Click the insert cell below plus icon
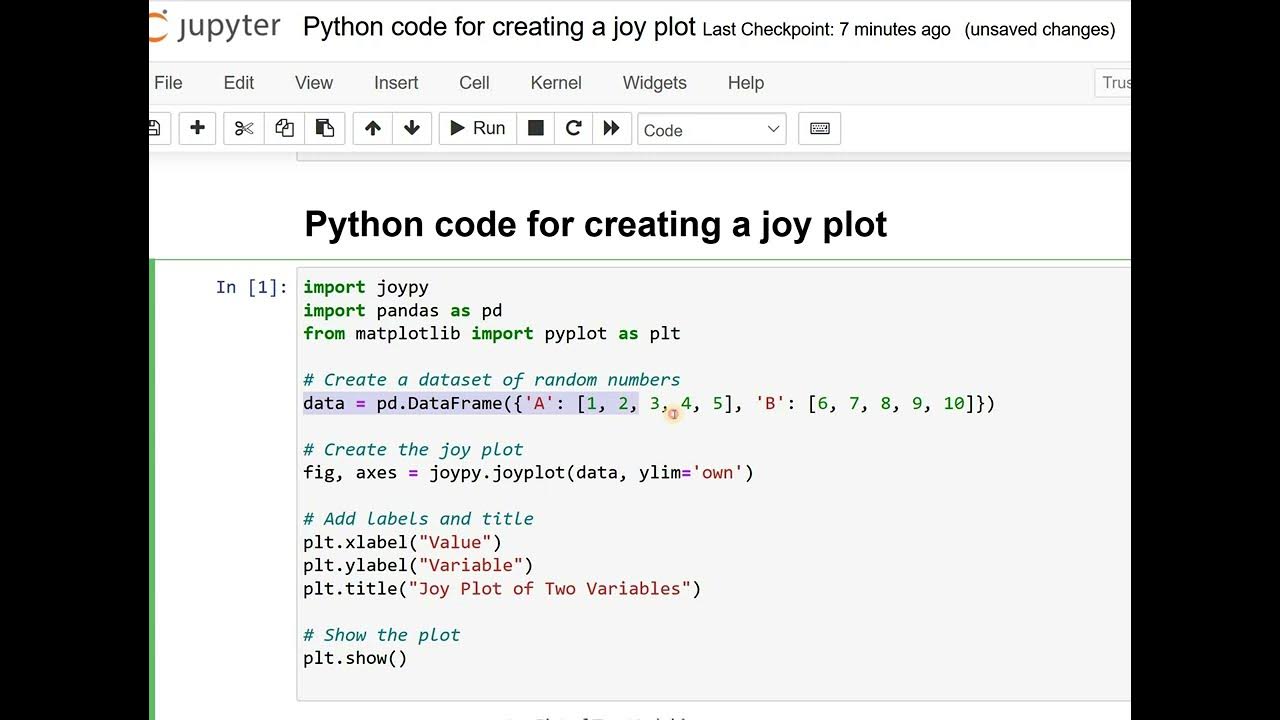The image size is (1280, 720). tap(197, 128)
